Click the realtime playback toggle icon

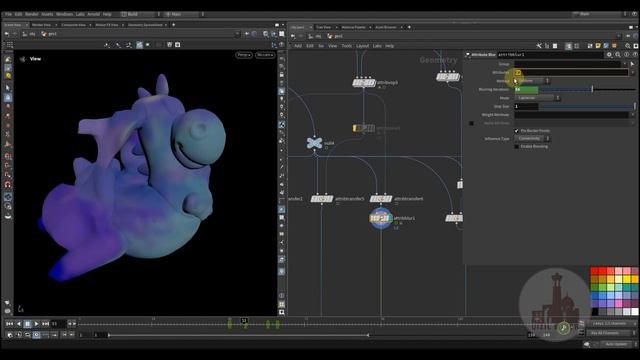tap(36, 335)
